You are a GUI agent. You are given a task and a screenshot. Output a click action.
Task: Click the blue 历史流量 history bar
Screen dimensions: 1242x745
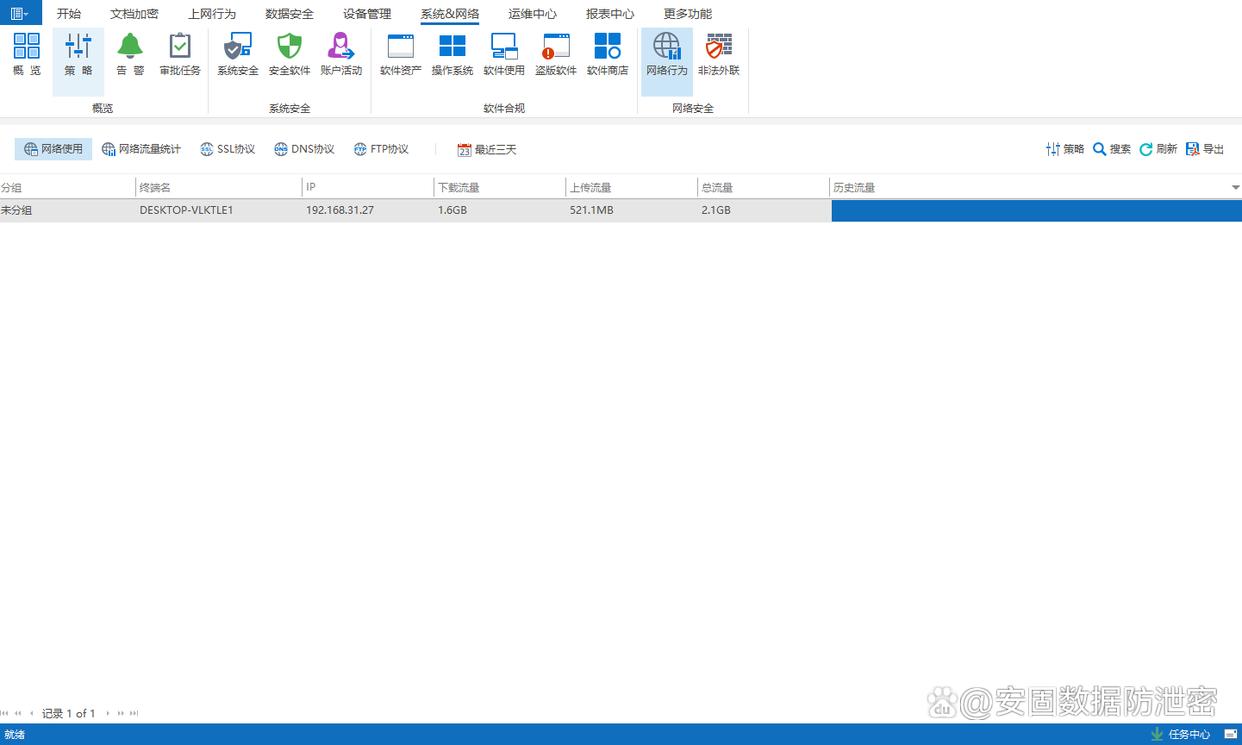click(x=1037, y=210)
